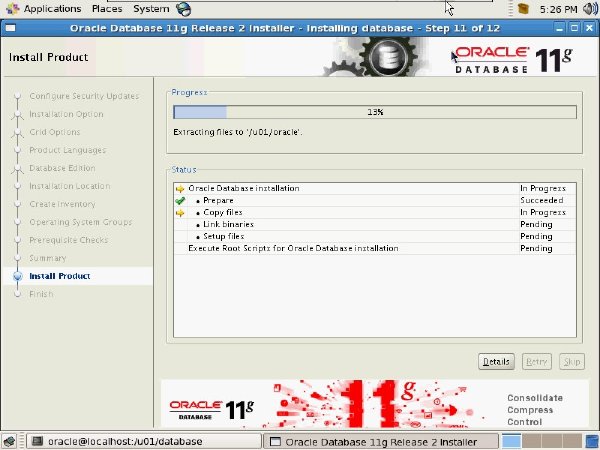Click 'Extracting files to /u01/oracle' text
The width and height of the screenshot is (600, 450).
click(238, 132)
